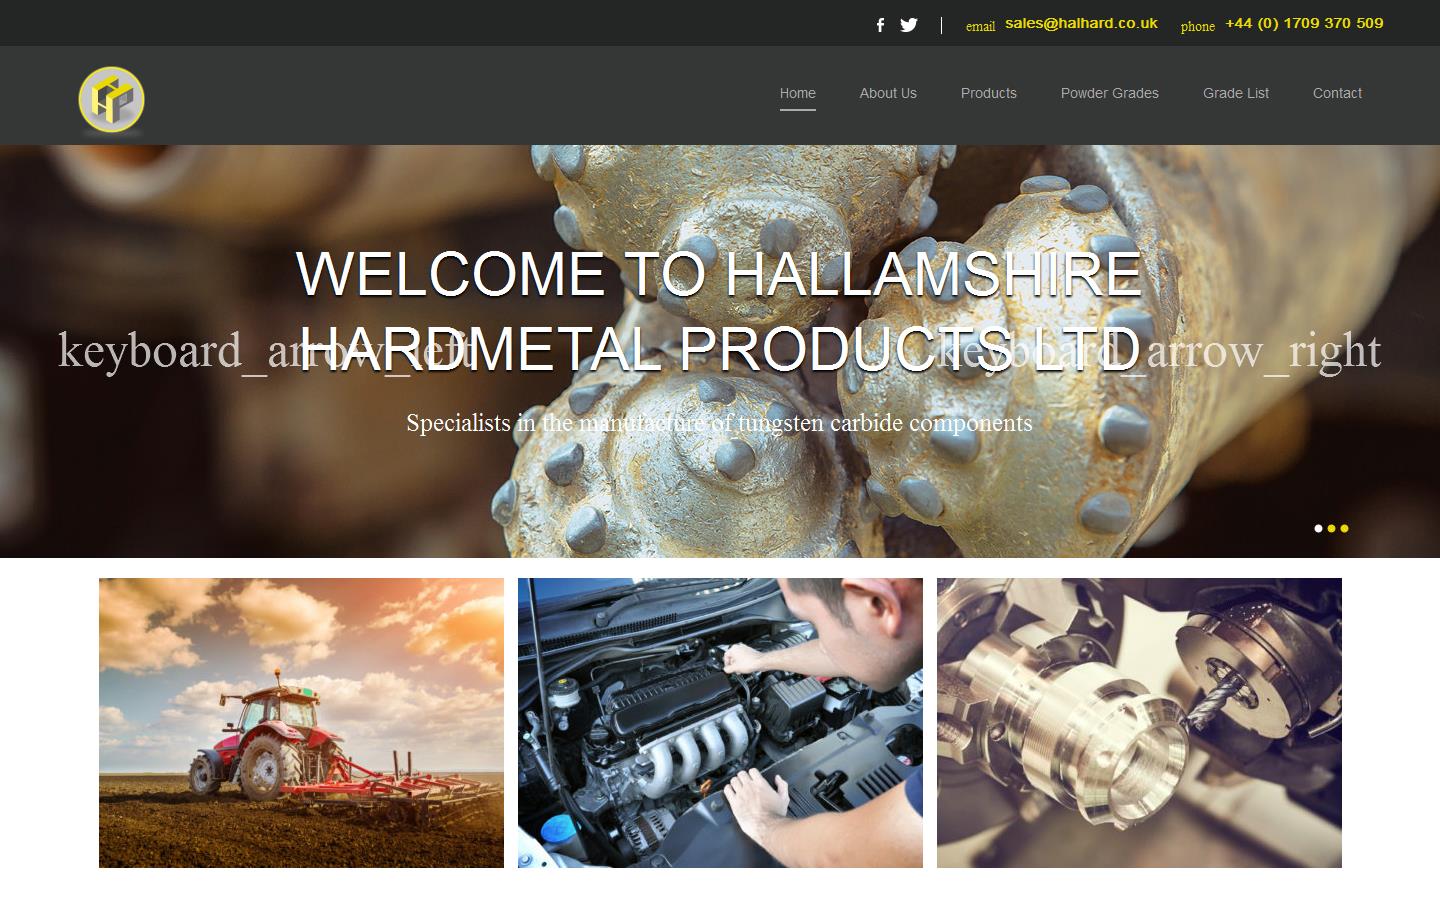1440x900 pixels.
Task: Select the second carousel dot
Action: 1331,528
